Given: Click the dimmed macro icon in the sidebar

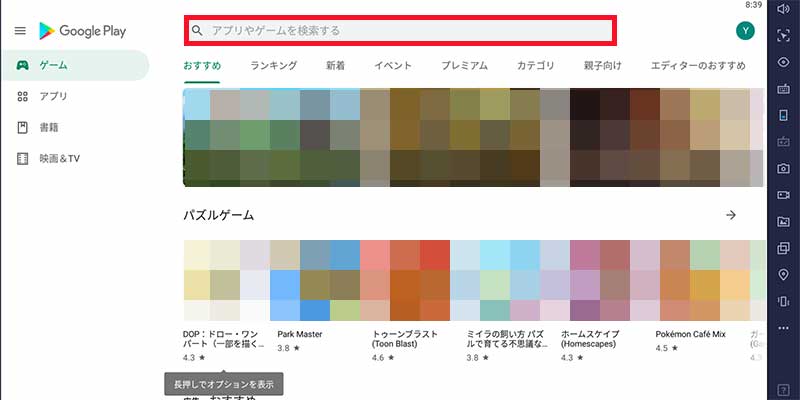Looking at the screenshot, I should (x=783, y=142).
